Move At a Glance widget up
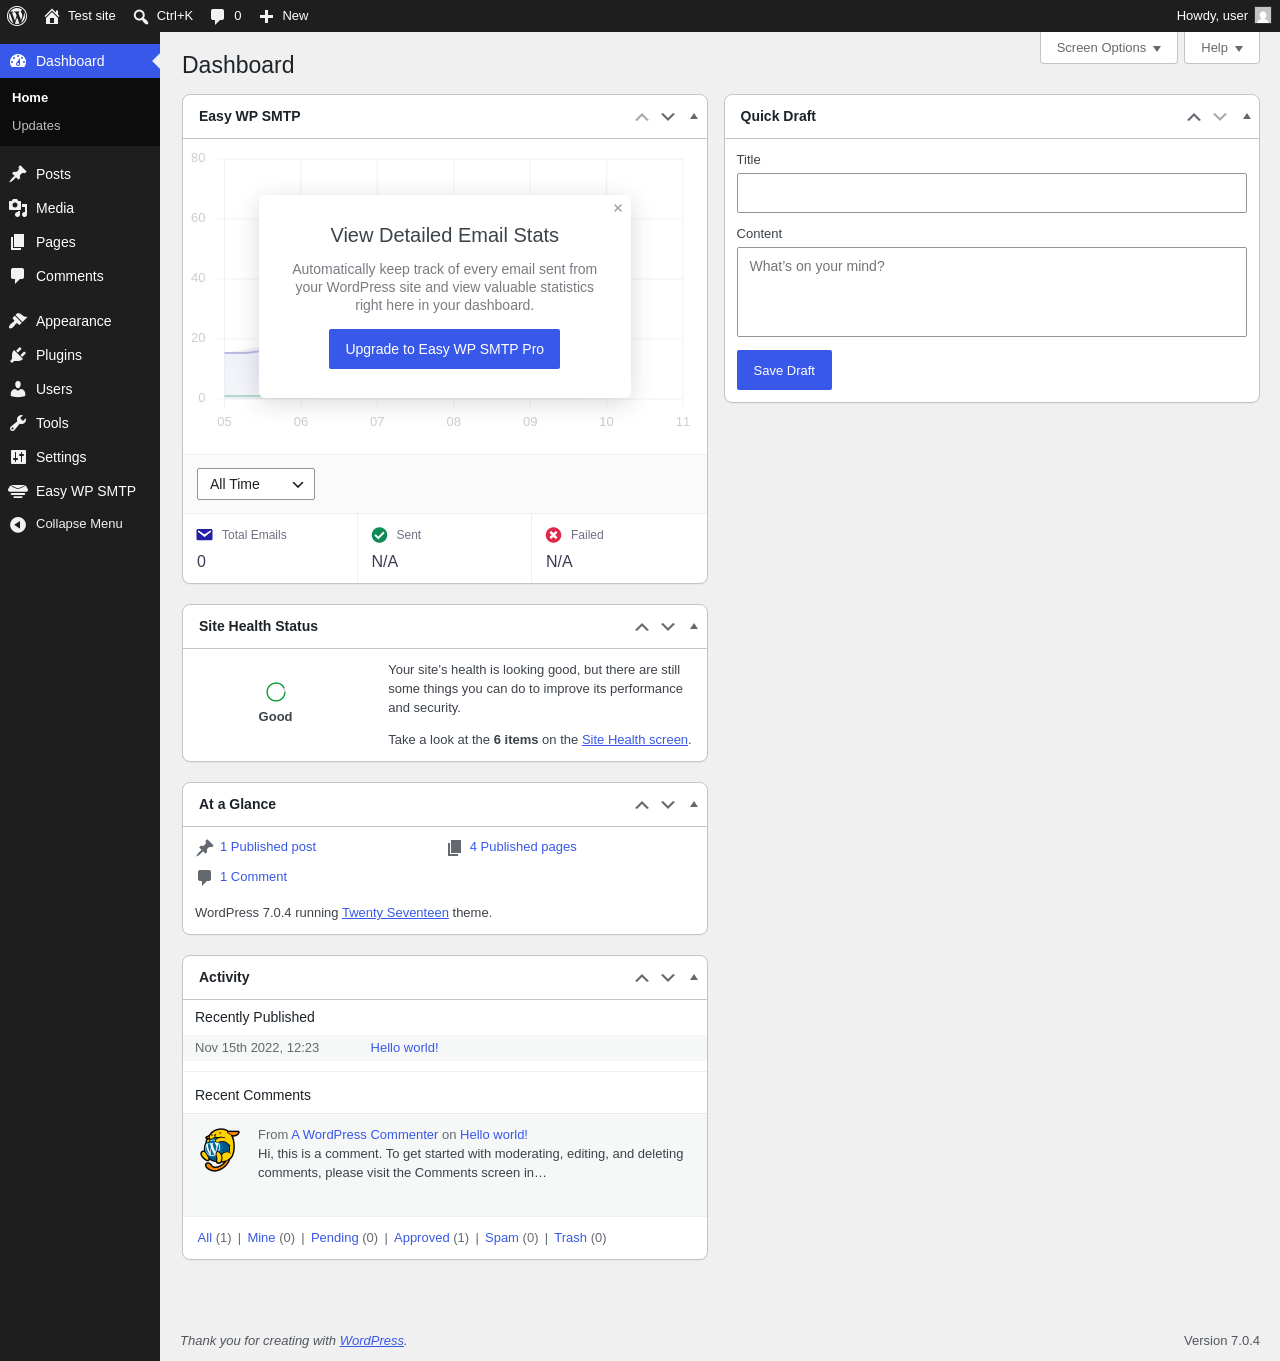 [x=642, y=805]
